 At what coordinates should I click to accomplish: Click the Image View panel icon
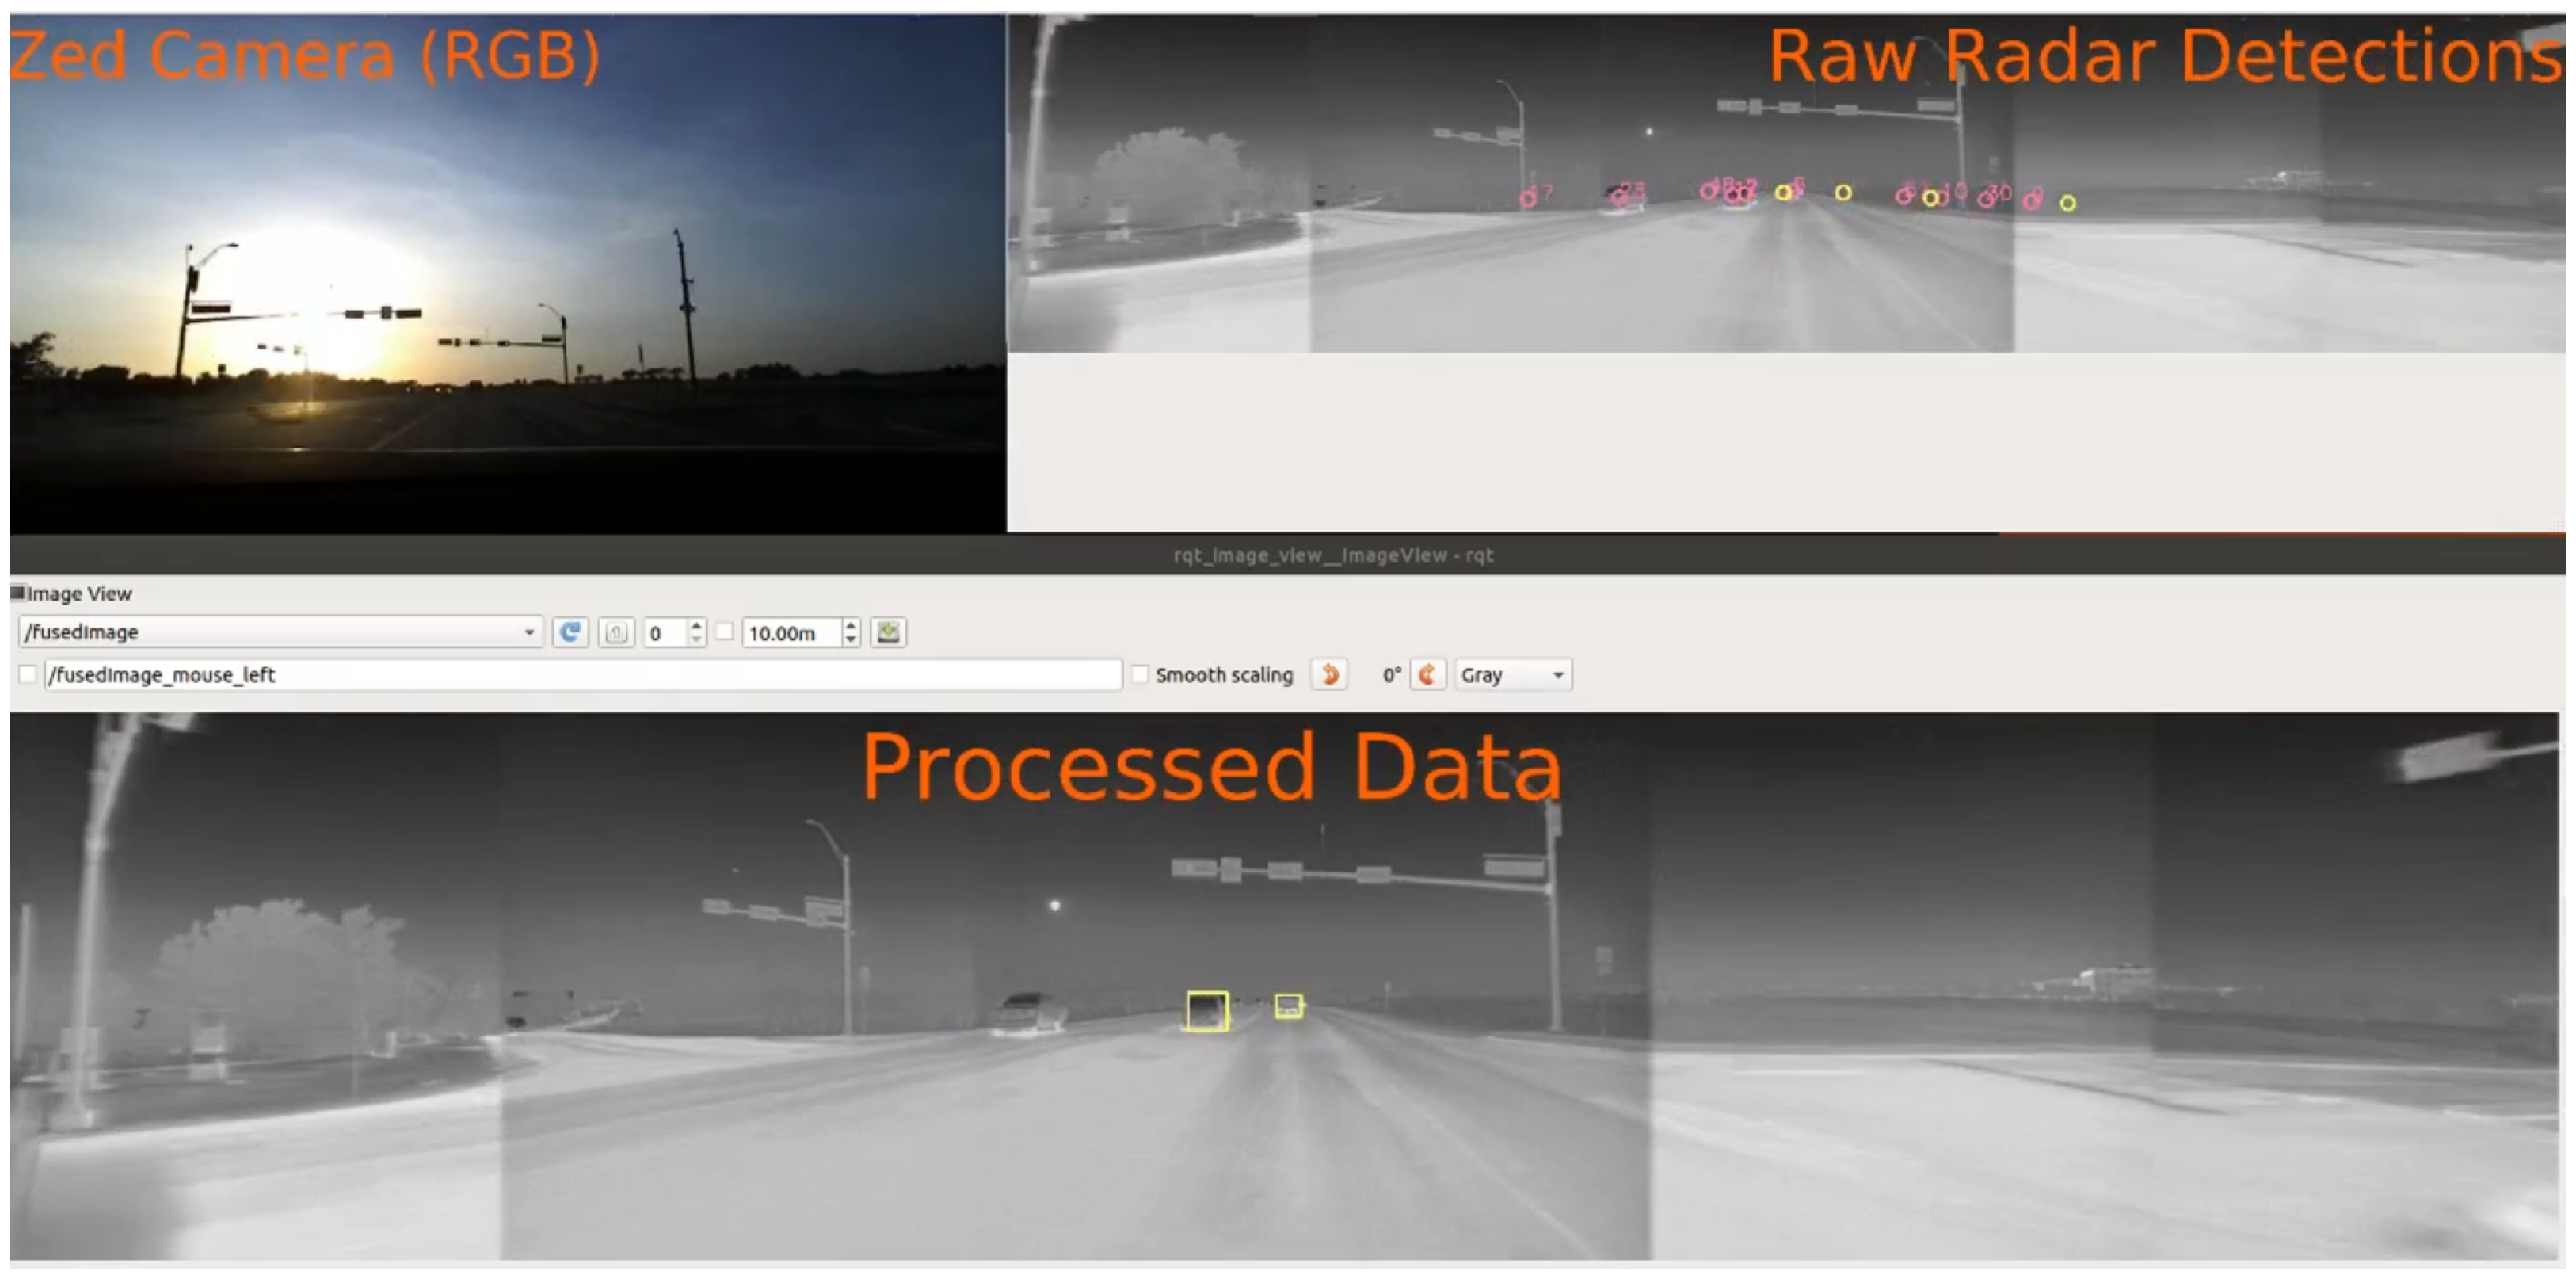[x=17, y=593]
